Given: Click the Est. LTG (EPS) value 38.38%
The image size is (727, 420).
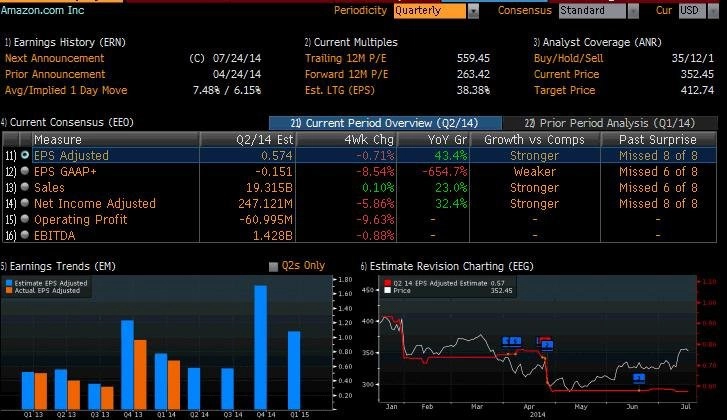Looking at the screenshot, I should coord(473,90).
